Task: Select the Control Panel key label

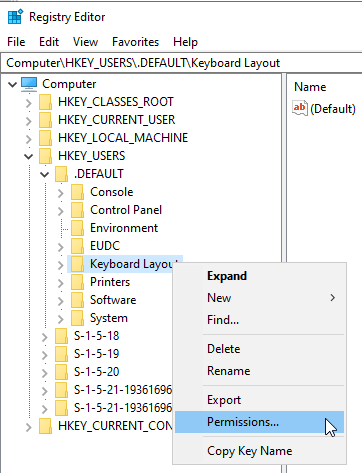Action: click(x=126, y=210)
